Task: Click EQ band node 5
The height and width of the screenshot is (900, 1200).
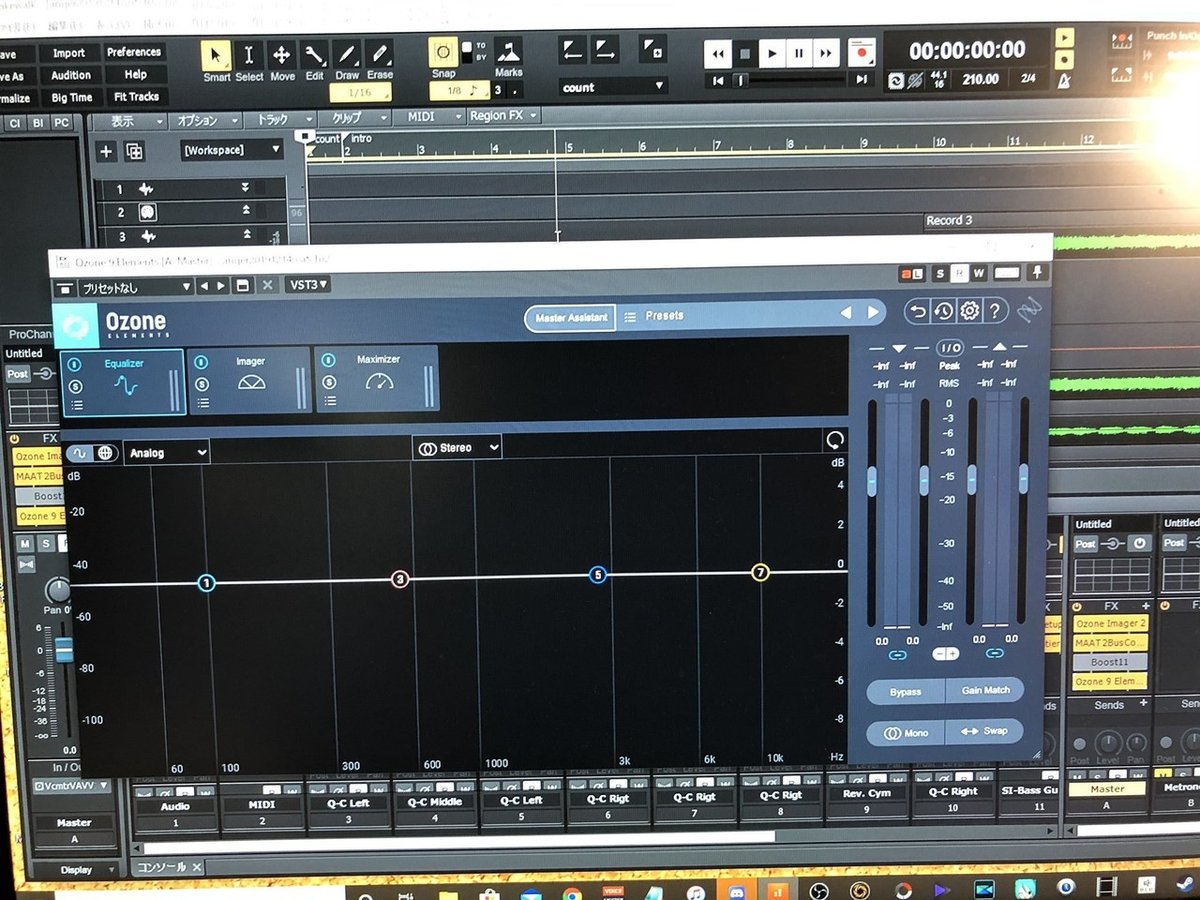Action: click(x=597, y=575)
